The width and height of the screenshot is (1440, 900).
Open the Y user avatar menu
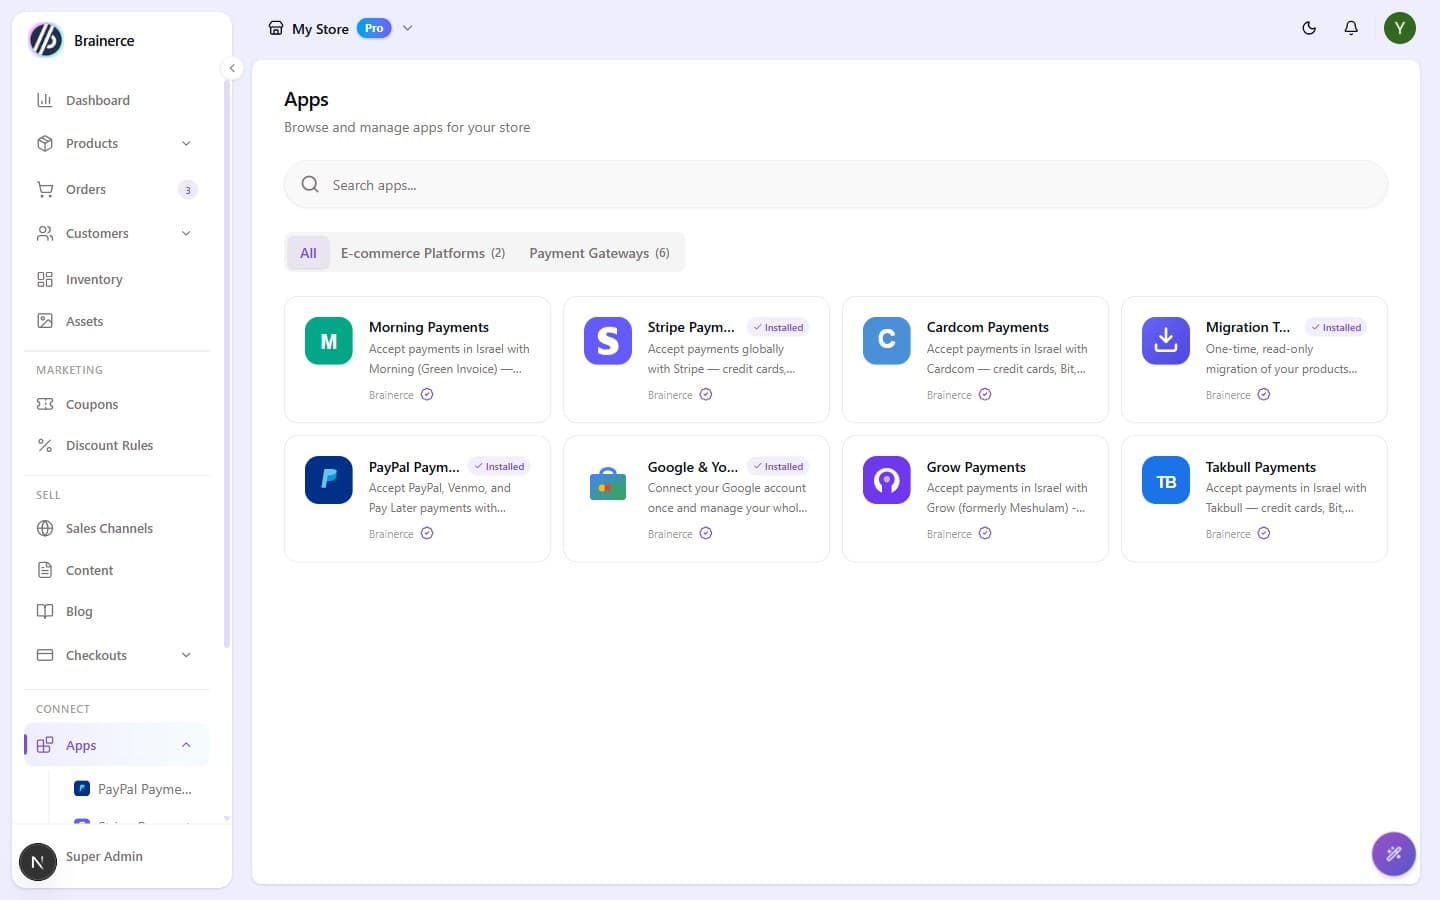click(1400, 28)
